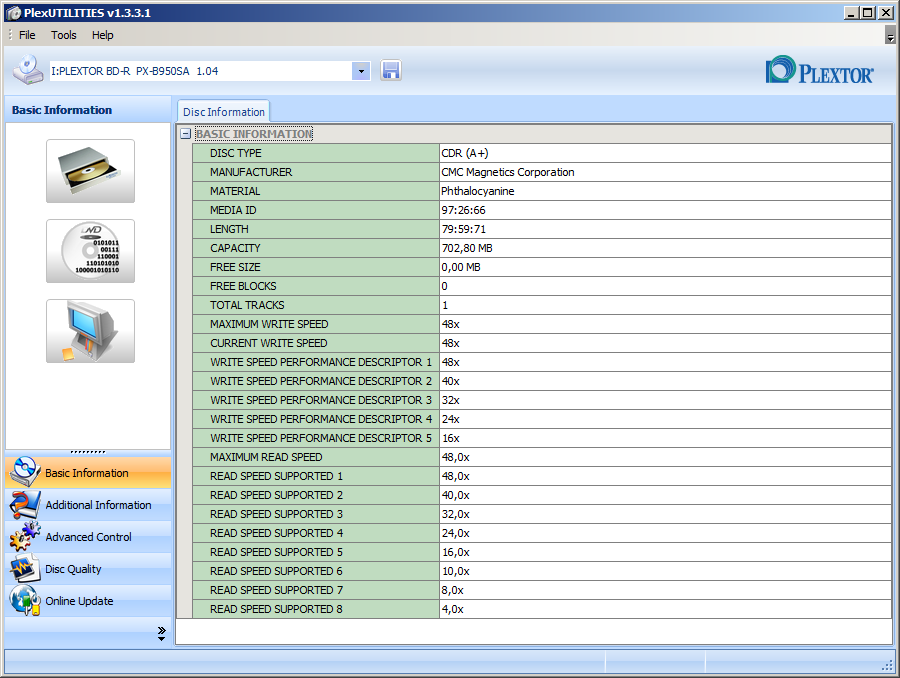This screenshot has height=678, width=900.
Task: Select WRITE SPEED PERFORMANCE DESCRIPTOR 5 label
Action: 321,438
